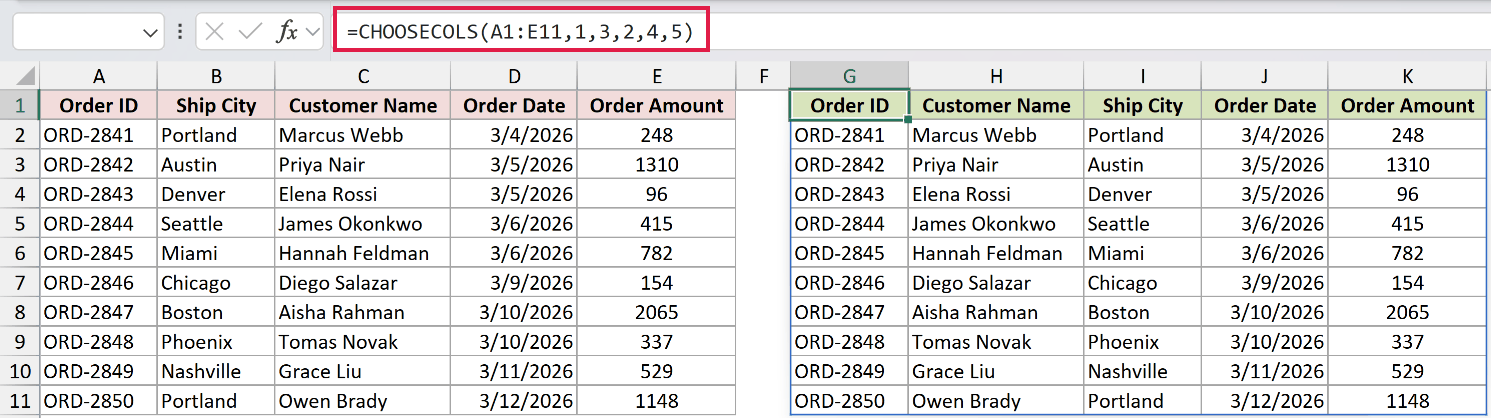The image size is (1491, 418).
Task: Click the Order Amount header cell in column K
Action: (1408, 105)
